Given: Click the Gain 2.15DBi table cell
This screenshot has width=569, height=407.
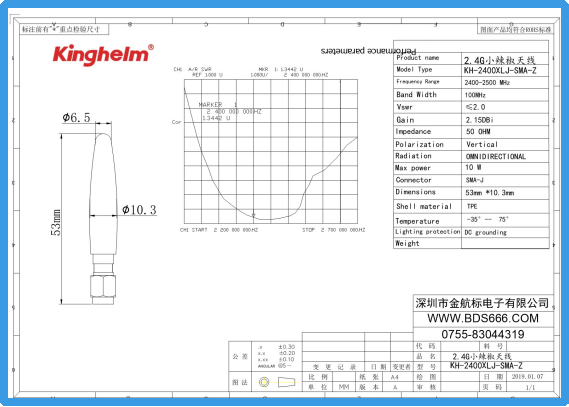Looking at the screenshot, I should point(505,120).
